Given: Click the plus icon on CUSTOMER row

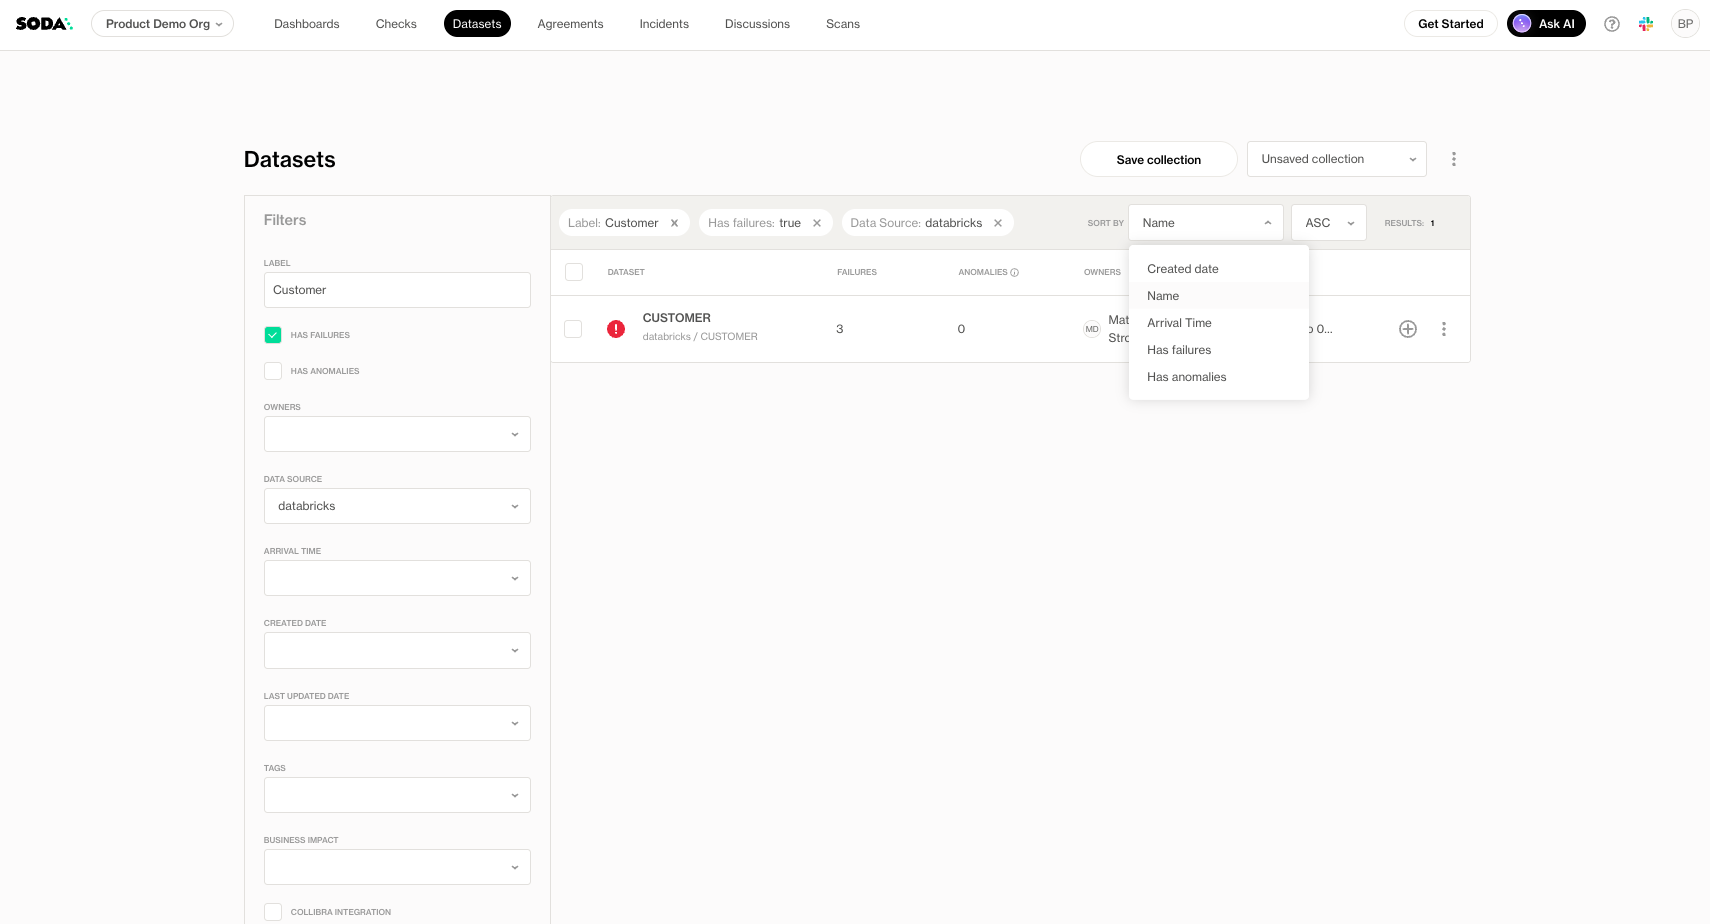Looking at the screenshot, I should coord(1408,329).
